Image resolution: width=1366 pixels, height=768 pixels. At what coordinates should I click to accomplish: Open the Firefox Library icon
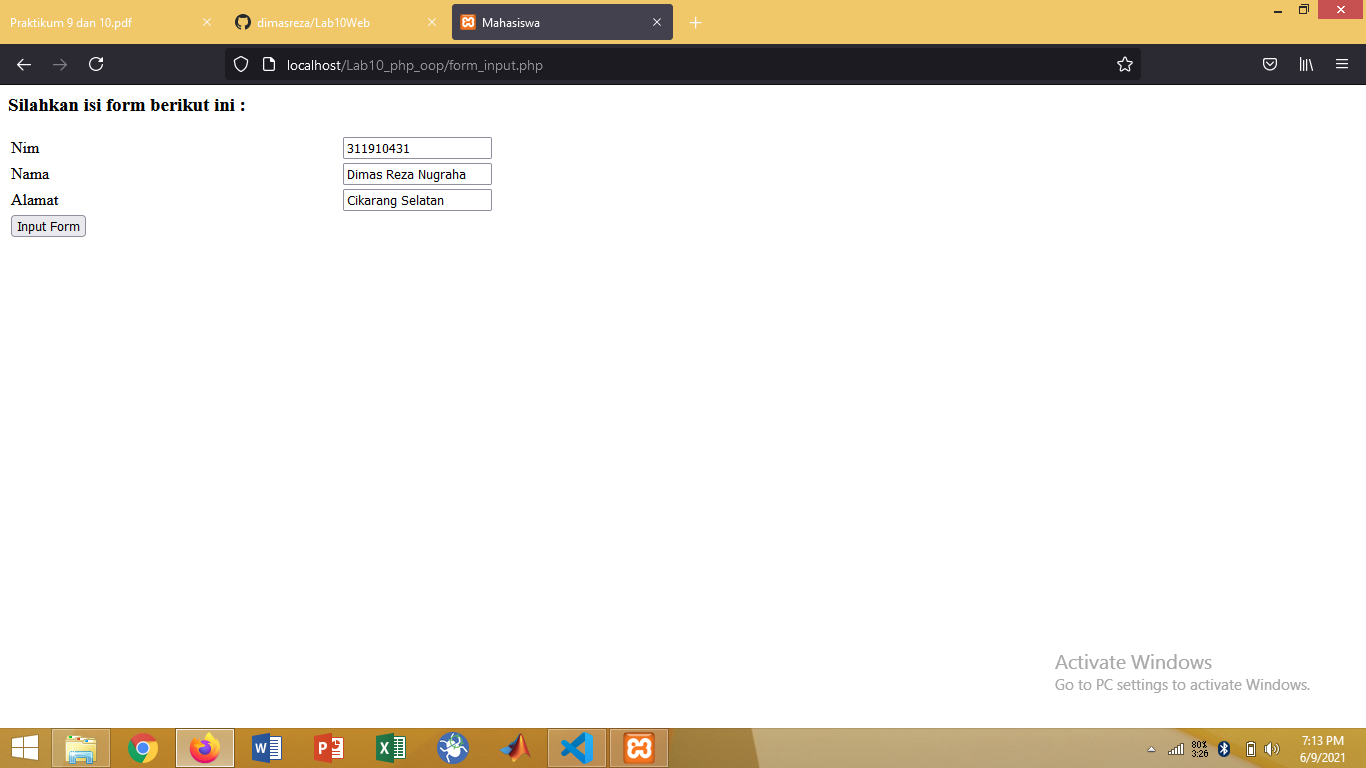point(1305,64)
